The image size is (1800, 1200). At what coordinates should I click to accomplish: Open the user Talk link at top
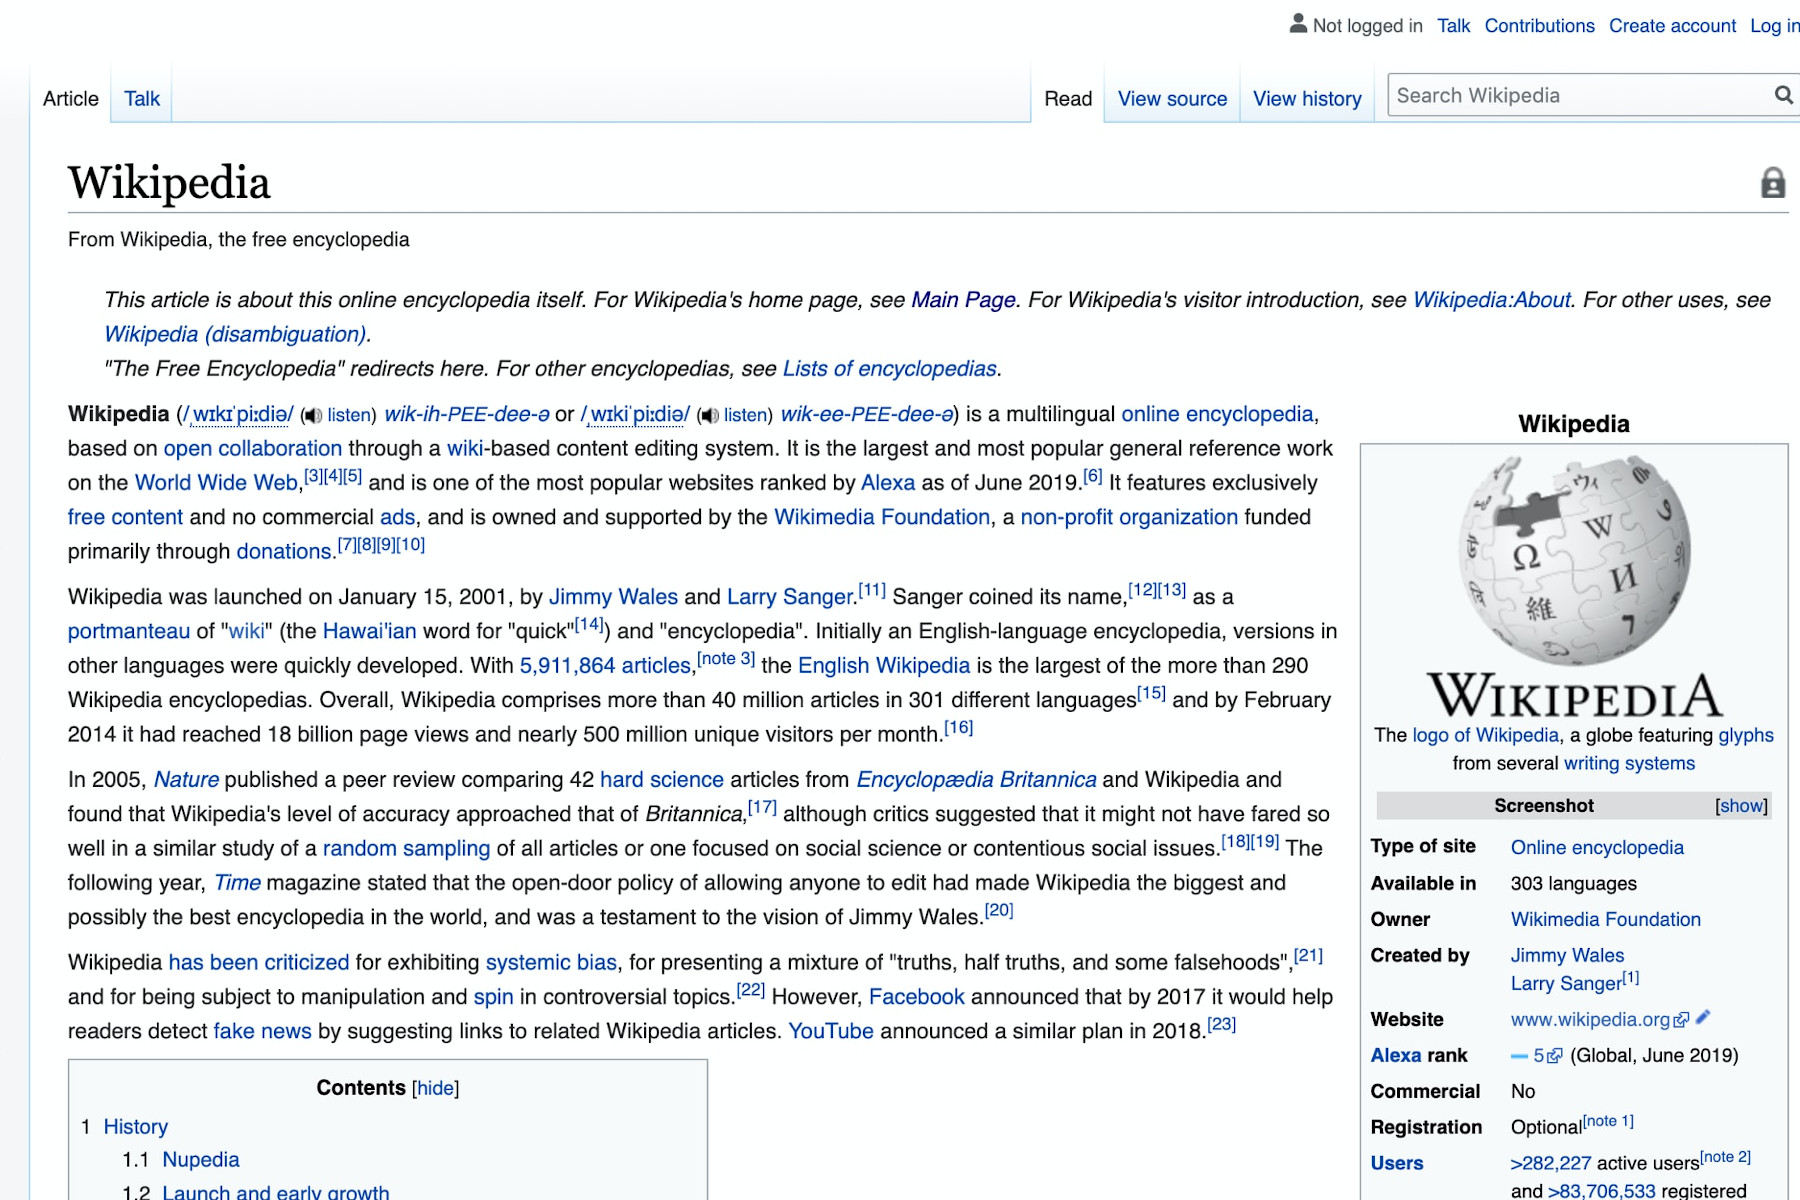1453,26
